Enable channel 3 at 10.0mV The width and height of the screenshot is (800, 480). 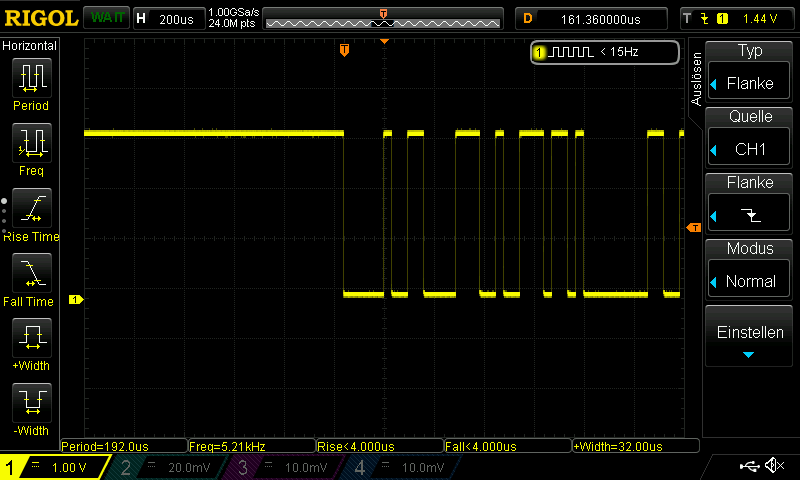(x=283, y=467)
